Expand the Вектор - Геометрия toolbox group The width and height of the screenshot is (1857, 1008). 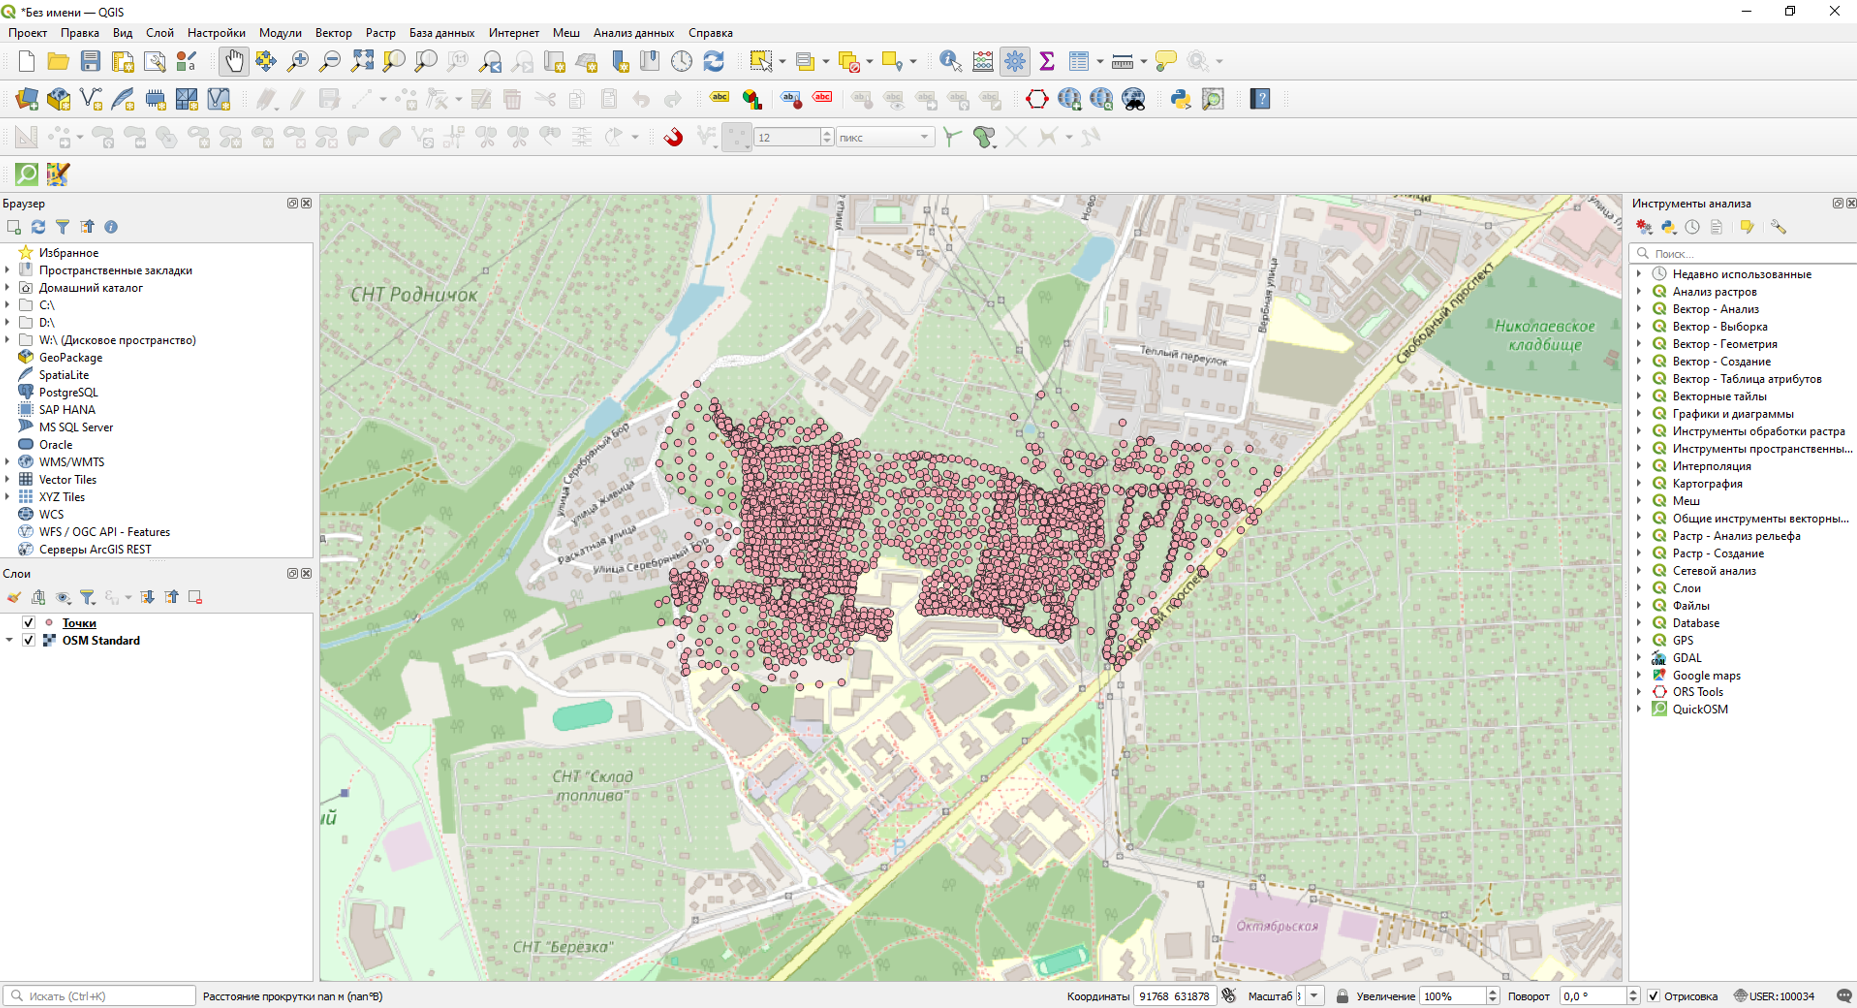(x=1639, y=344)
